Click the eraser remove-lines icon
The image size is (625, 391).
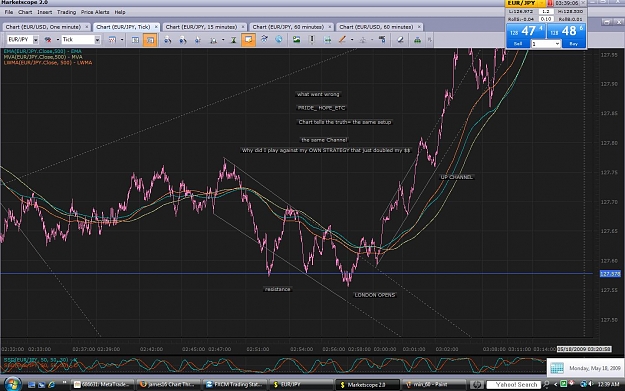(x=401, y=39)
